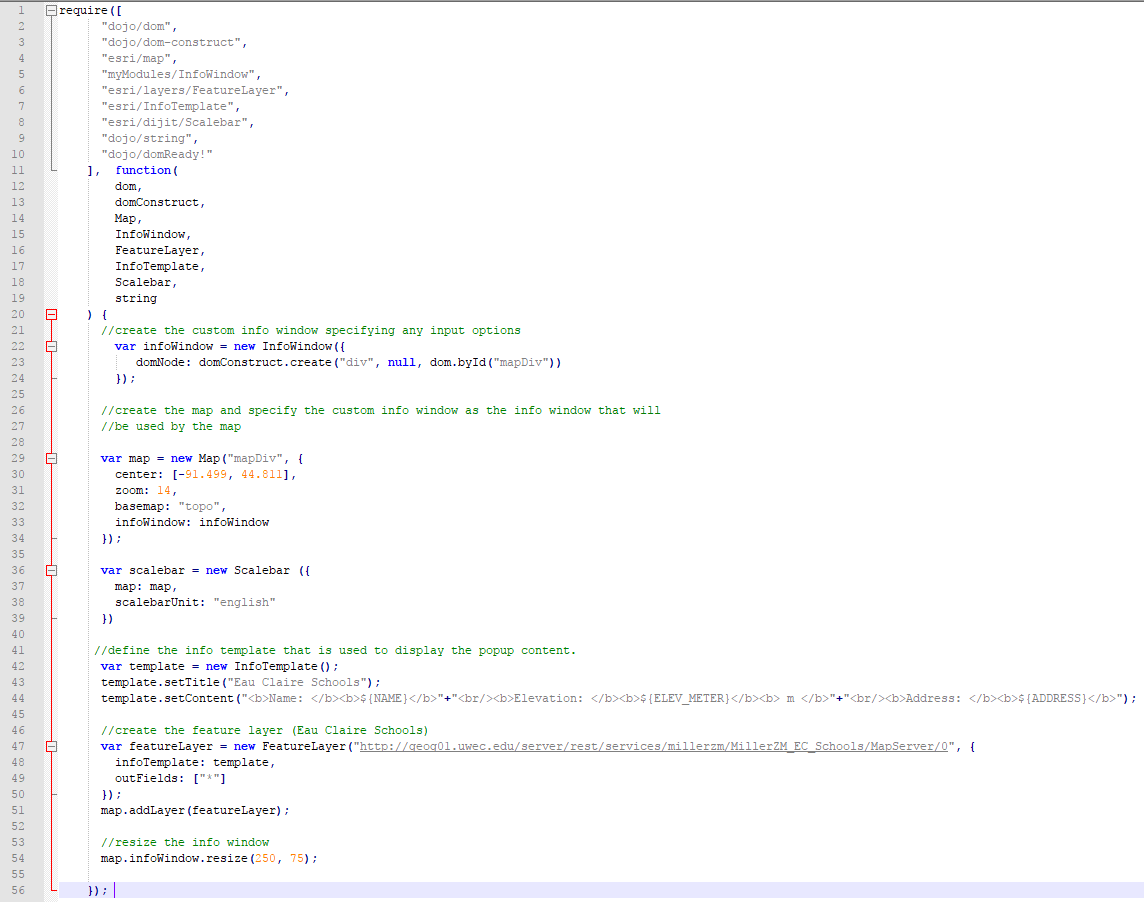Click the 'infoTemplate: template,' line
Image resolution: width=1144 pixels, height=902 pixels.
point(195,763)
